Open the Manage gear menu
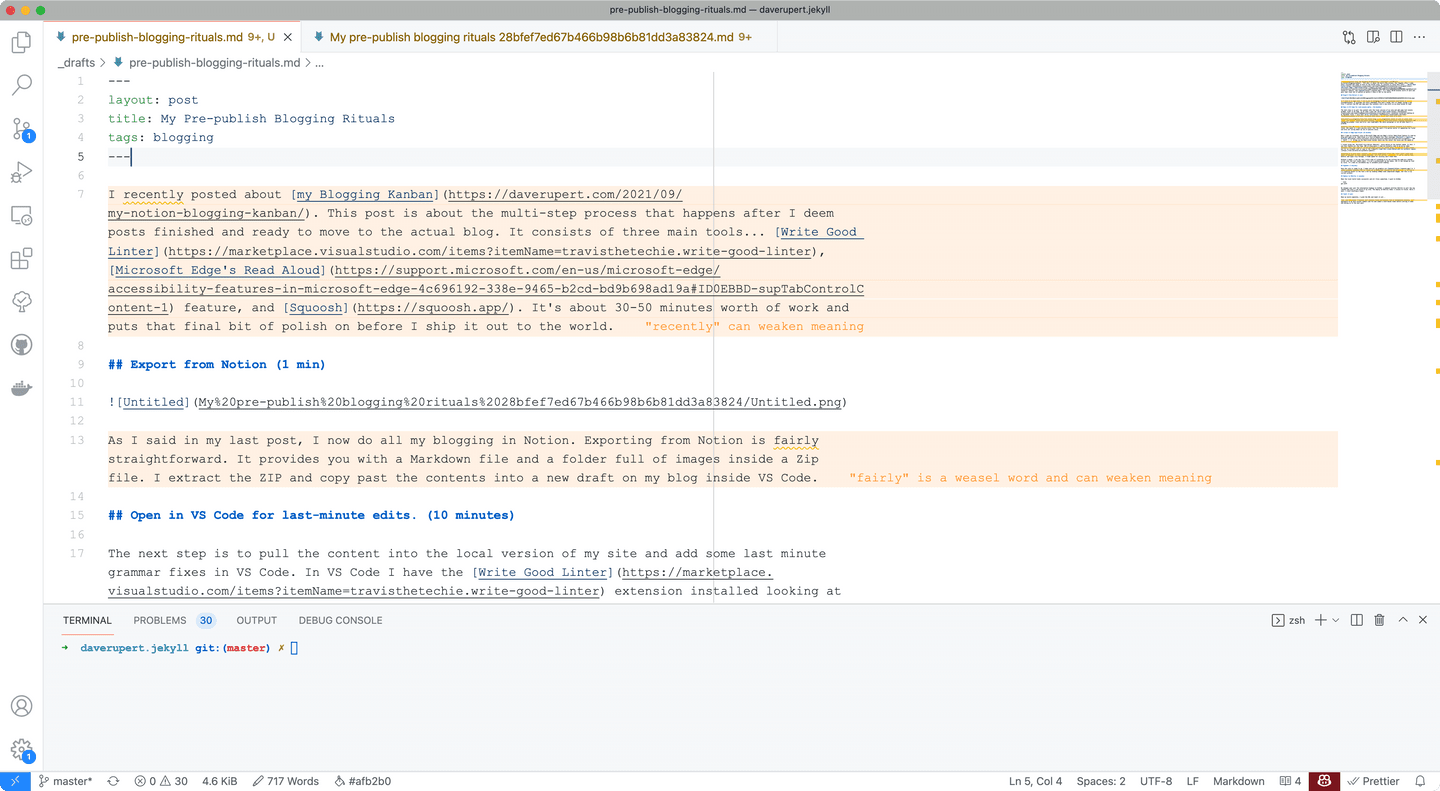 coord(22,749)
